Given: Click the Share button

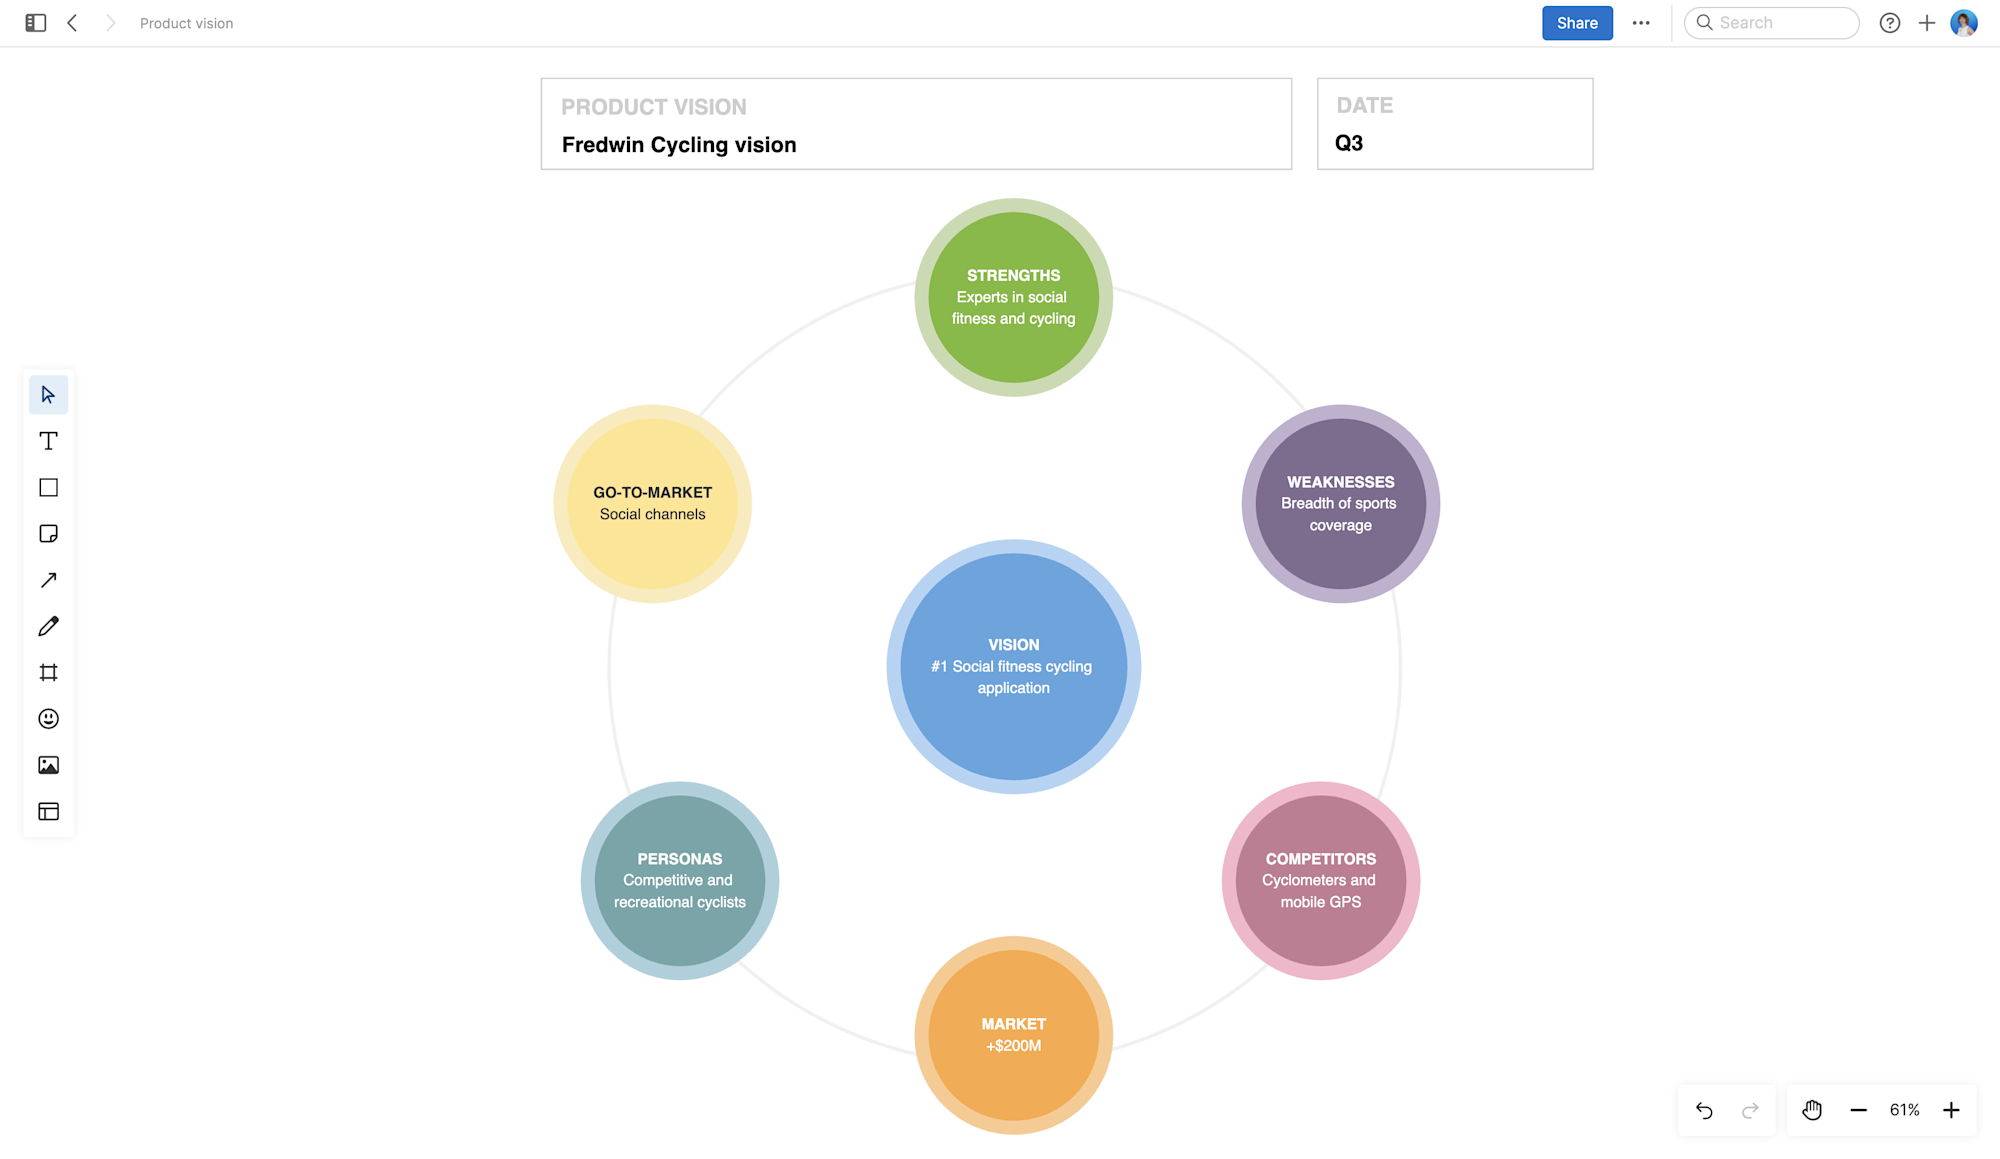Looking at the screenshot, I should 1577,23.
